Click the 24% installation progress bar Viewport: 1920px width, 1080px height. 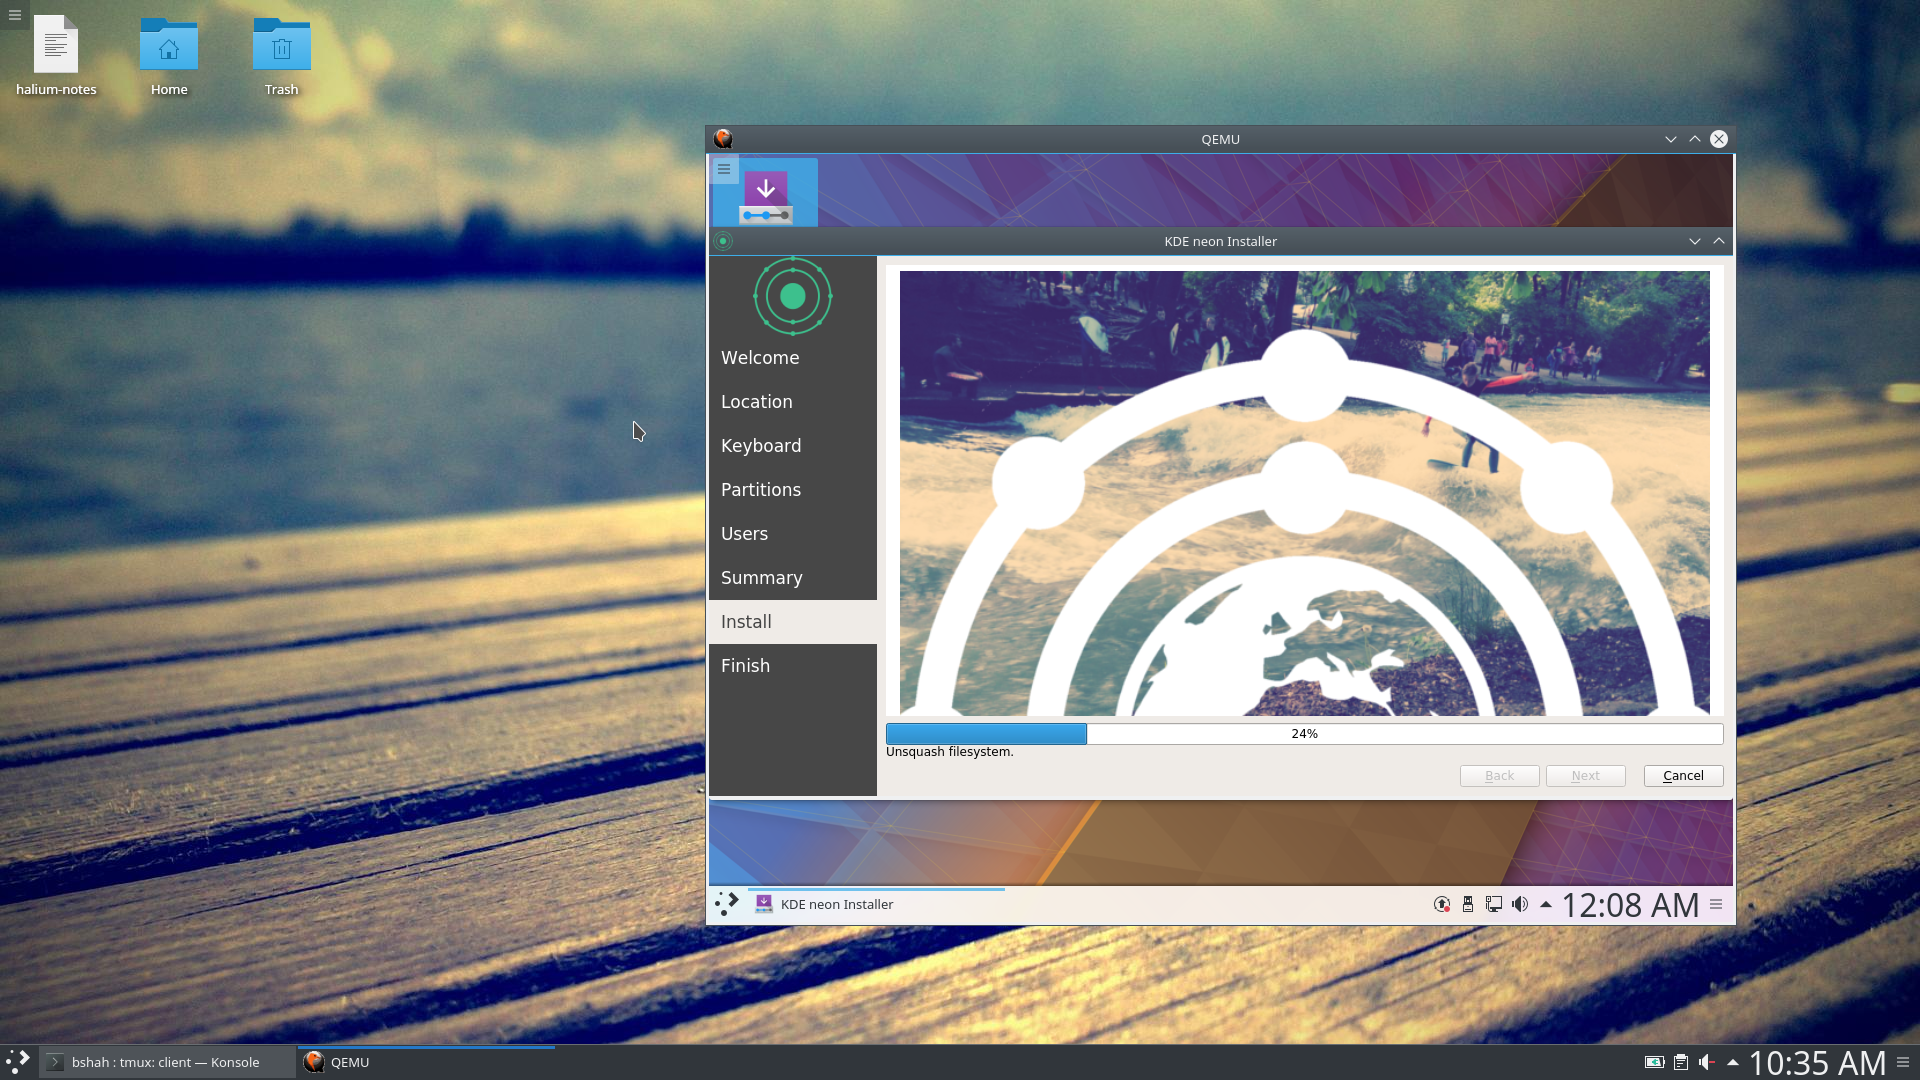(x=1304, y=733)
